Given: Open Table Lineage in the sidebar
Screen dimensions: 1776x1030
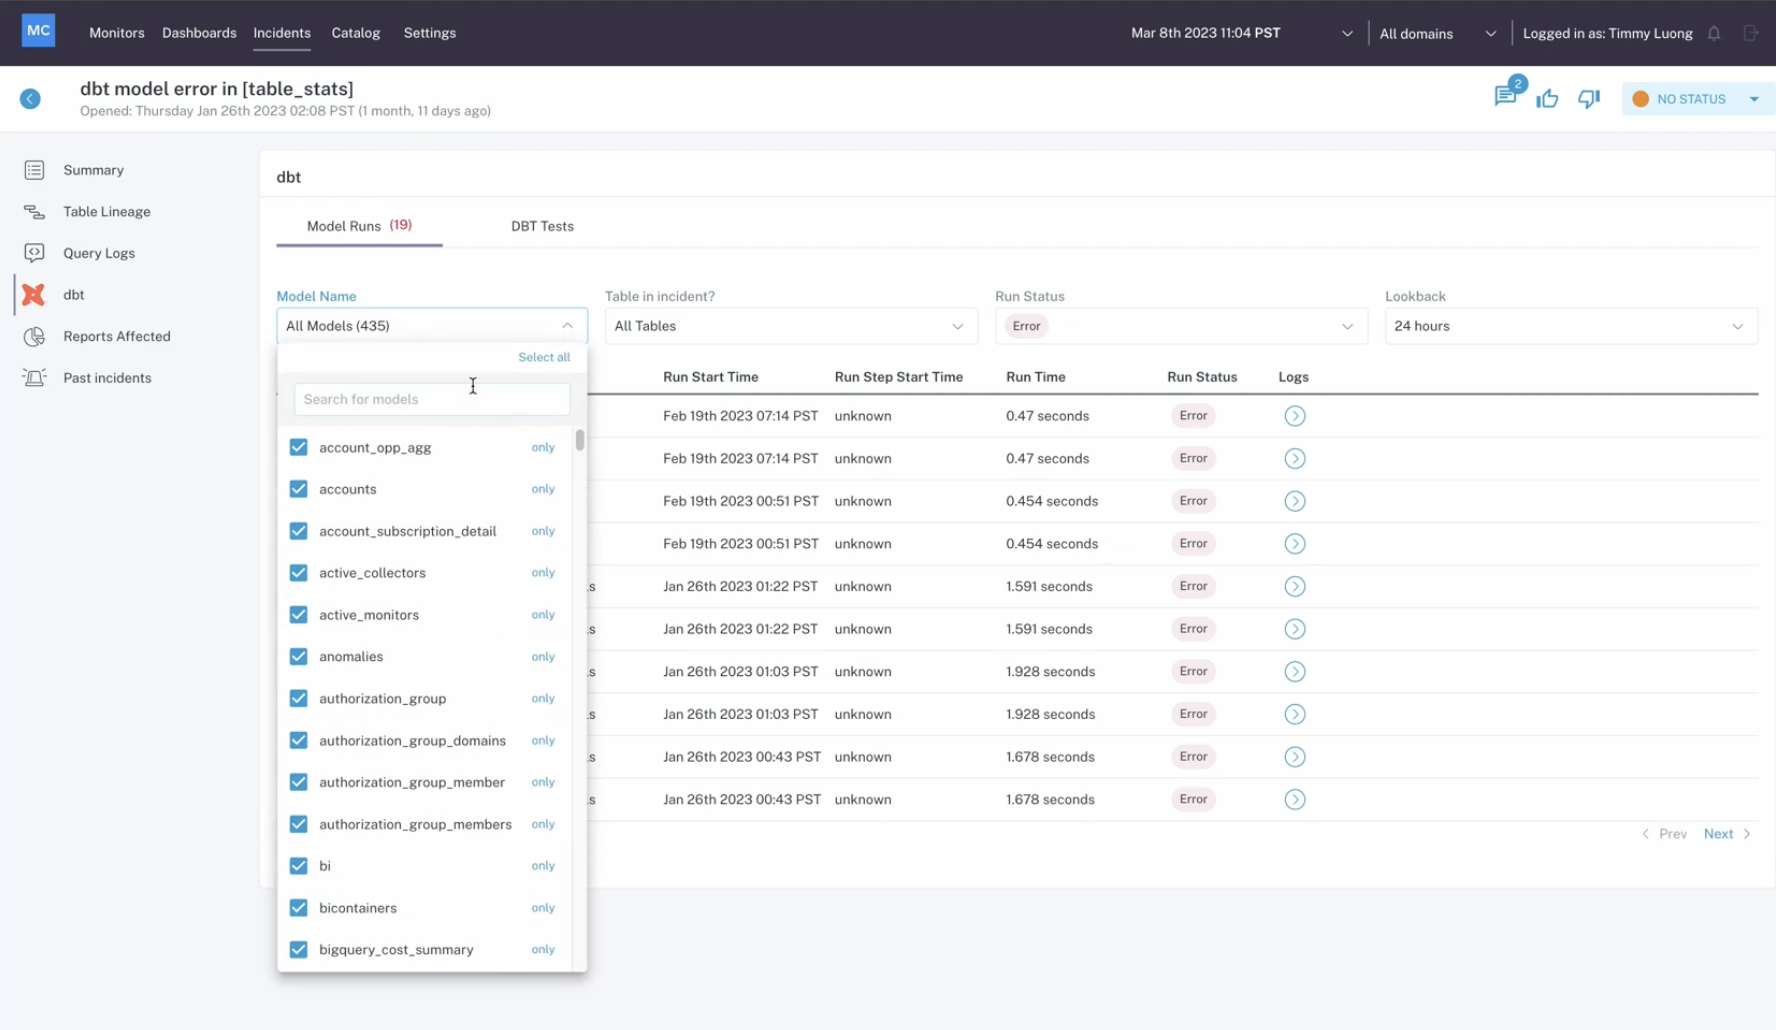Looking at the screenshot, I should (x=107, y=212).
